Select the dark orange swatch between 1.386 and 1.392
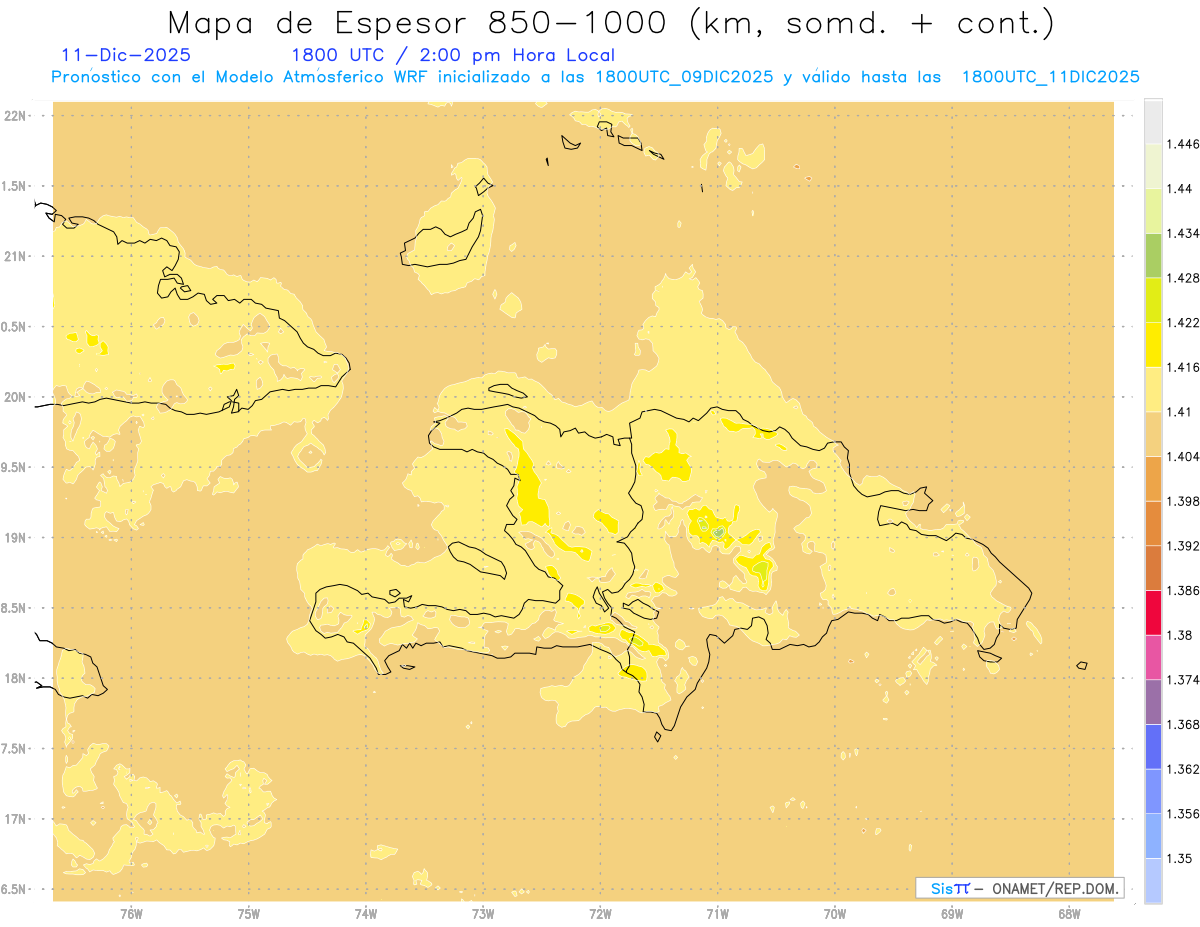 pos(1153,568)
